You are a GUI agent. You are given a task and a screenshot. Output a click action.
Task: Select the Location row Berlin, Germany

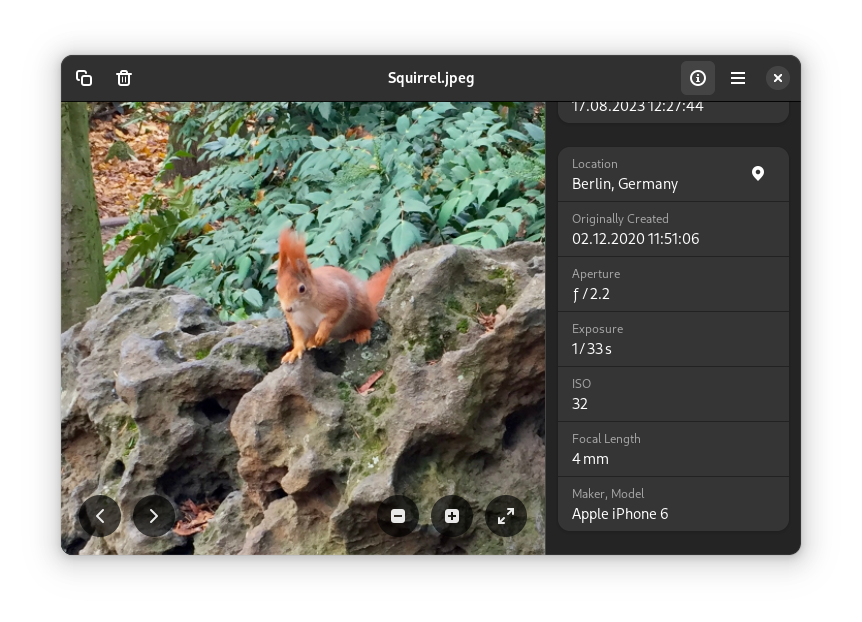[650, 175]
